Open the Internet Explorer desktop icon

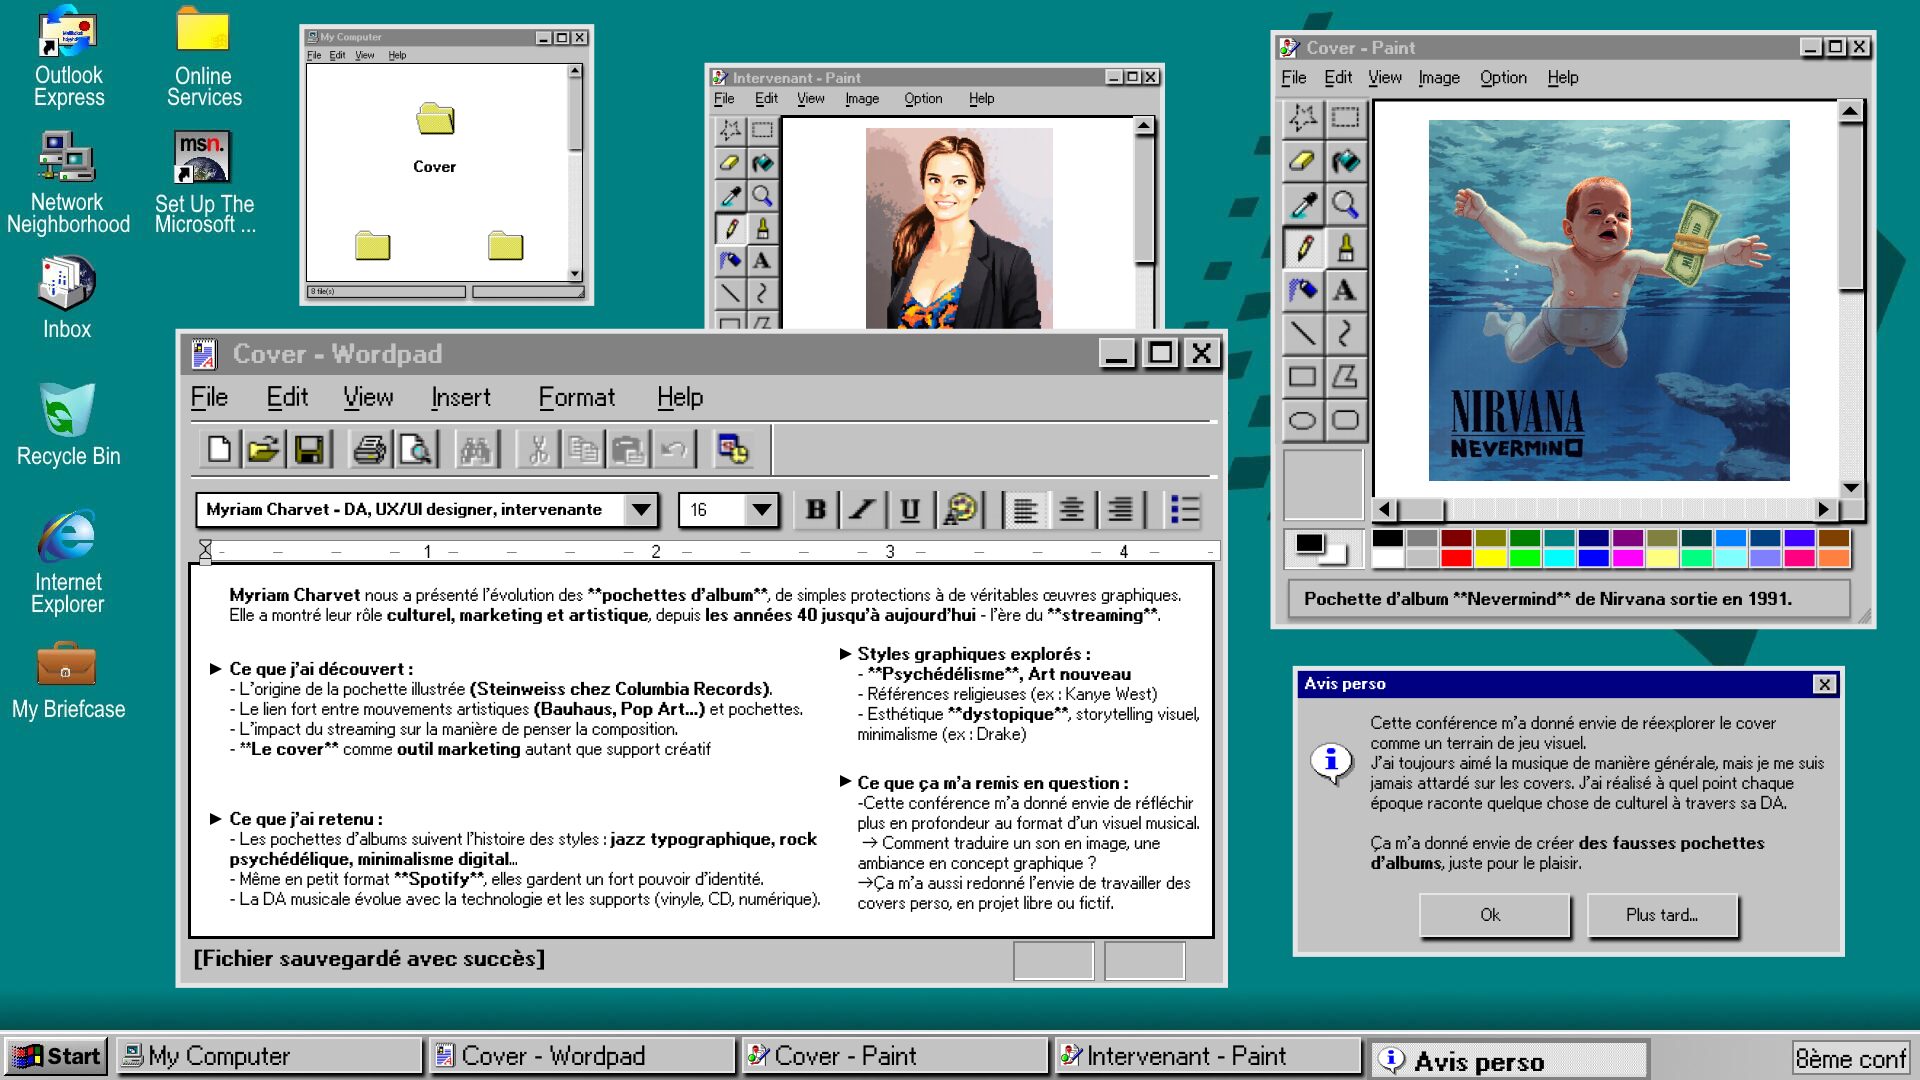click(x=68, y=561)
